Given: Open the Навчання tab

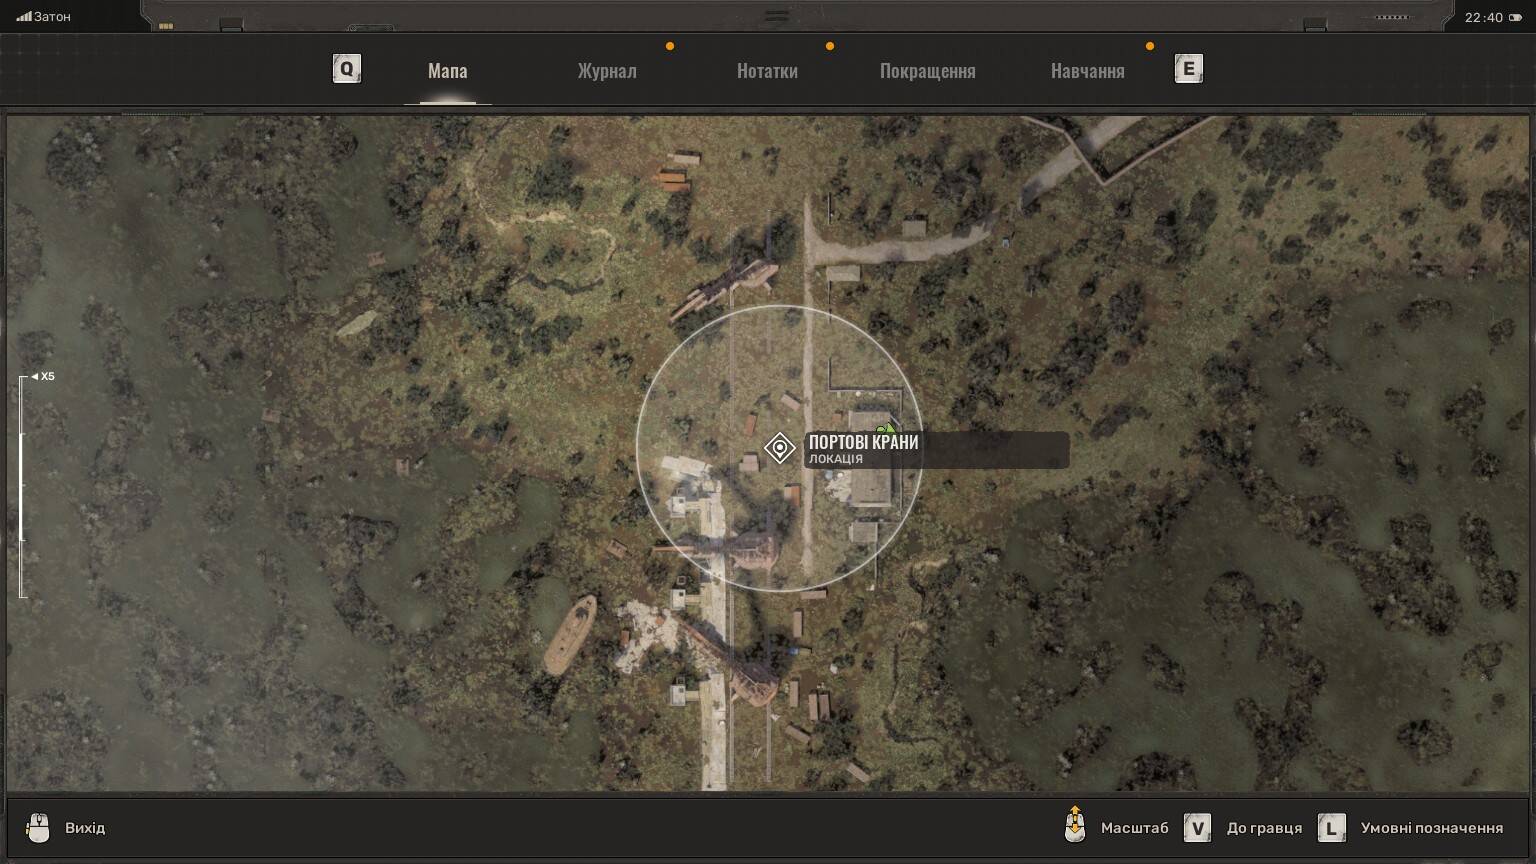Looking at the screenshot, I should (x=1087, y=71).
